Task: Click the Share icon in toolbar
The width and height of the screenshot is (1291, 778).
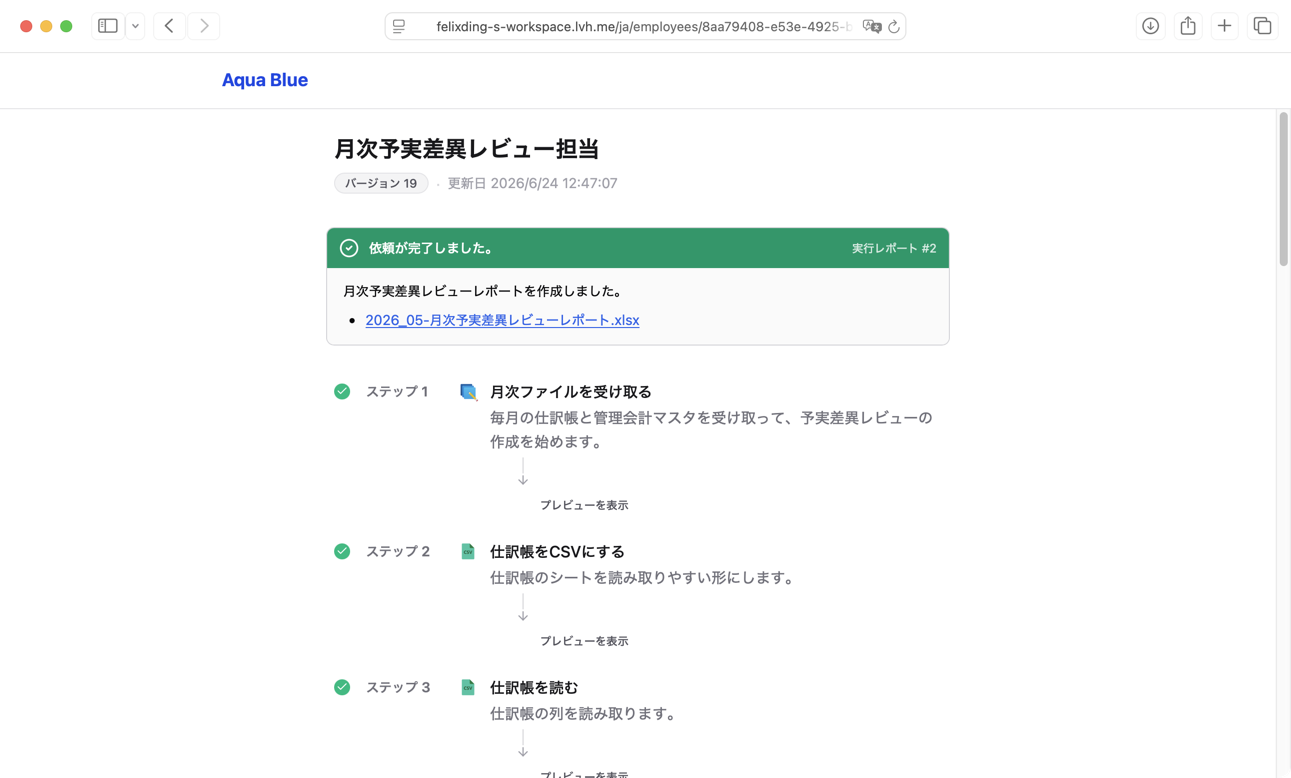Action: 1188,26
